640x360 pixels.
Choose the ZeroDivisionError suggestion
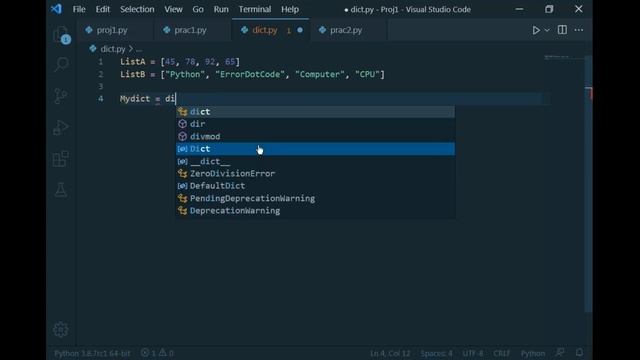point(315,173)
